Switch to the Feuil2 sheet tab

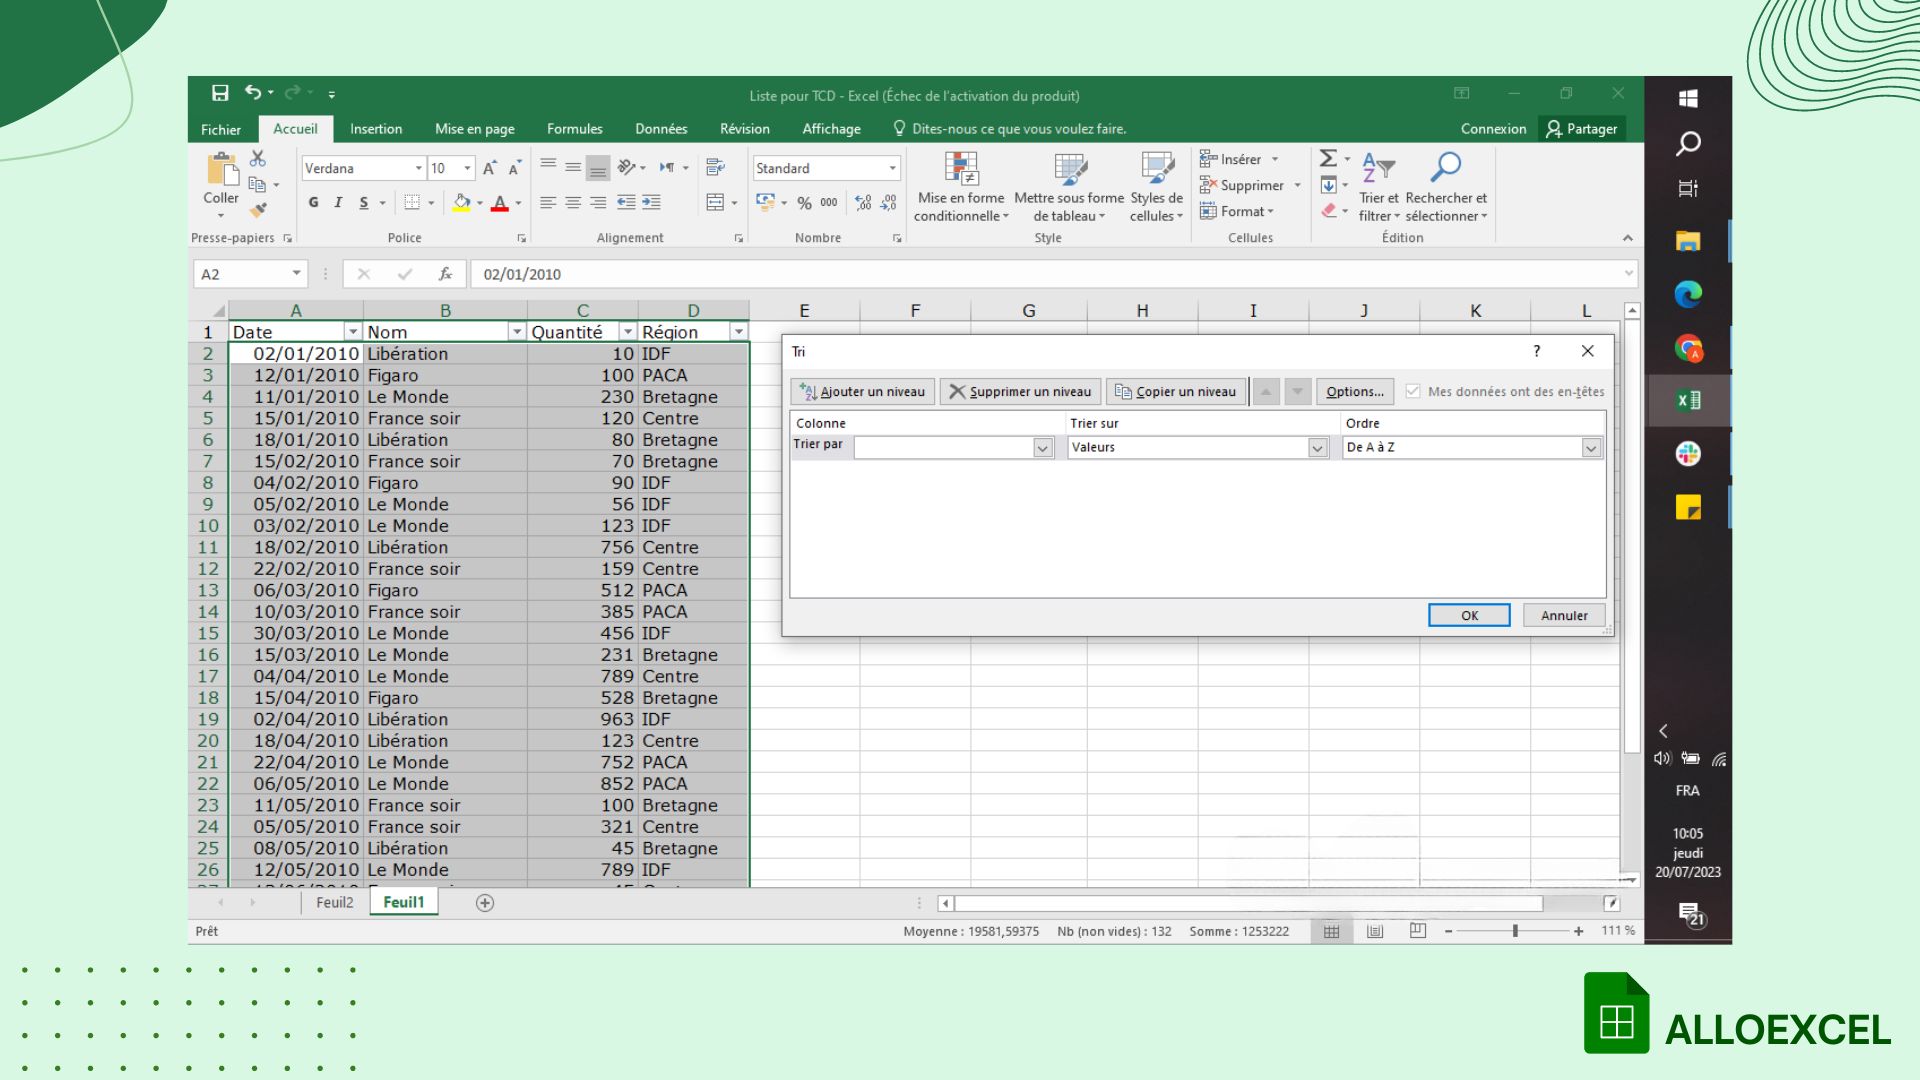click(332, 902)
